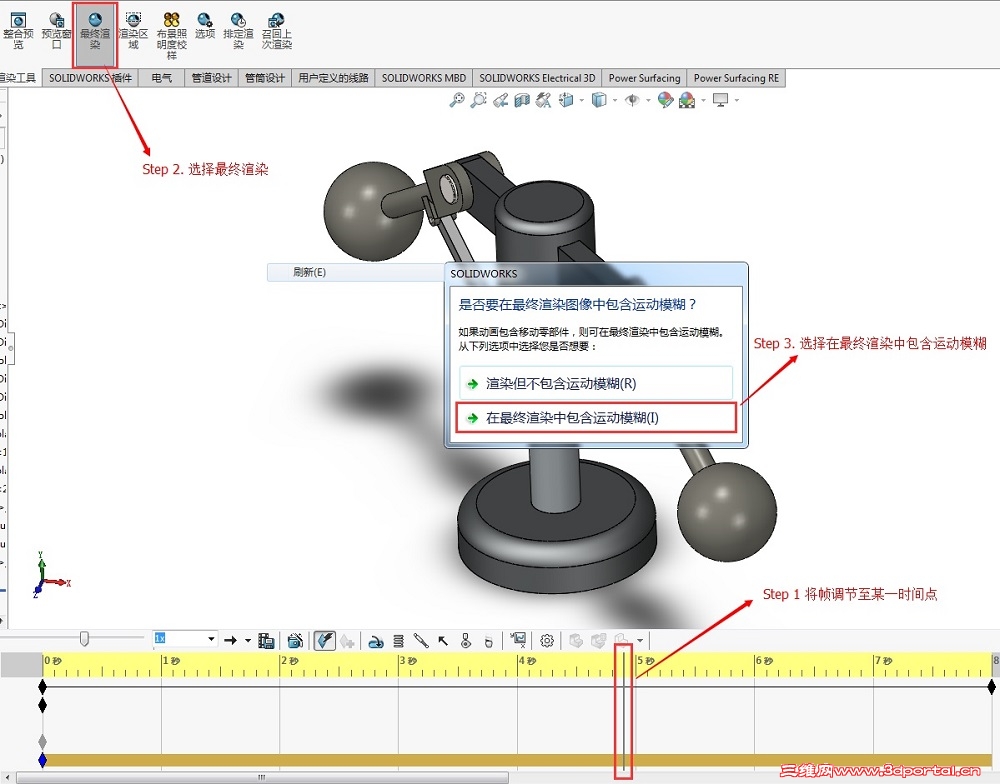Switch to 管筒设计 tab

pos(265,78)
